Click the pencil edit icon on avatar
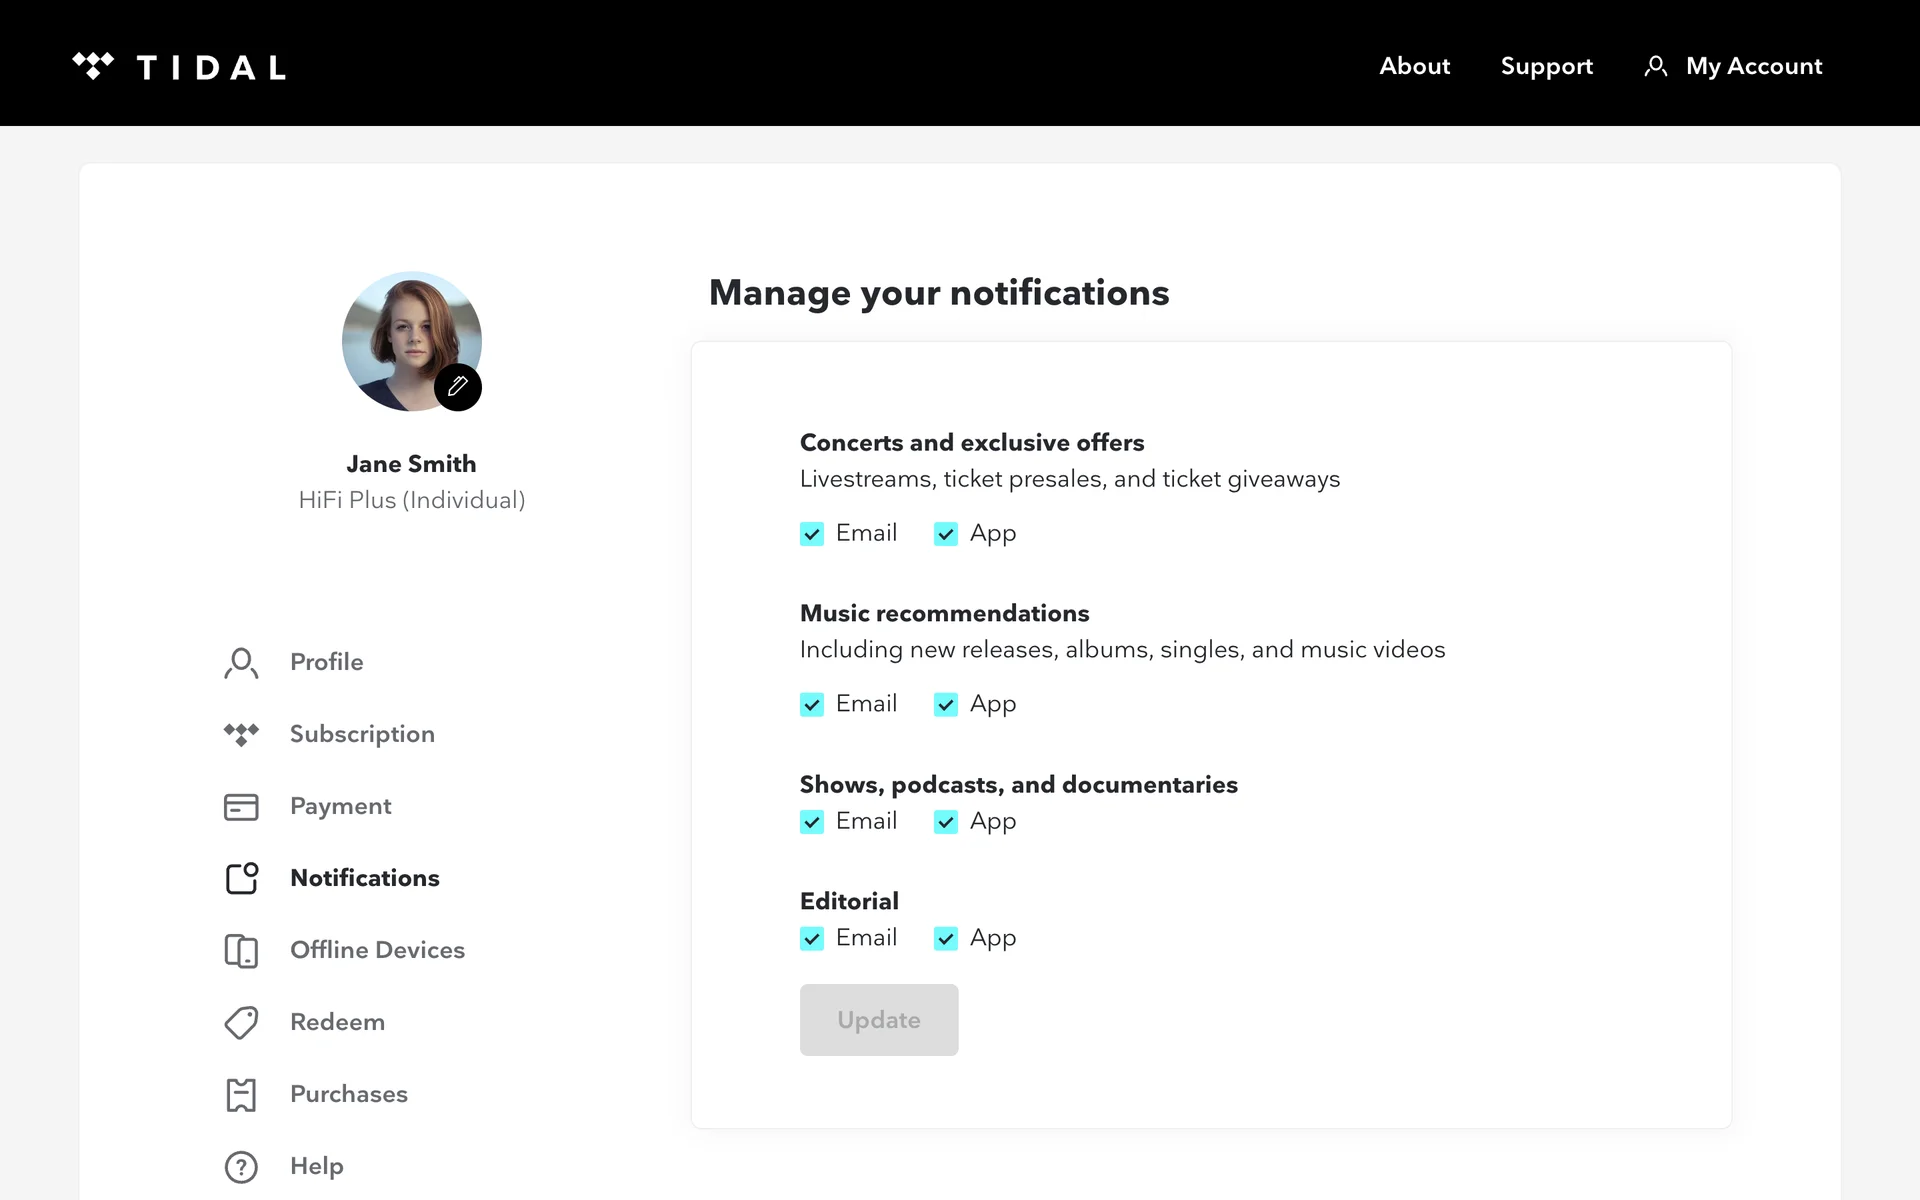 pyautogui.click(x=458, y=387)
